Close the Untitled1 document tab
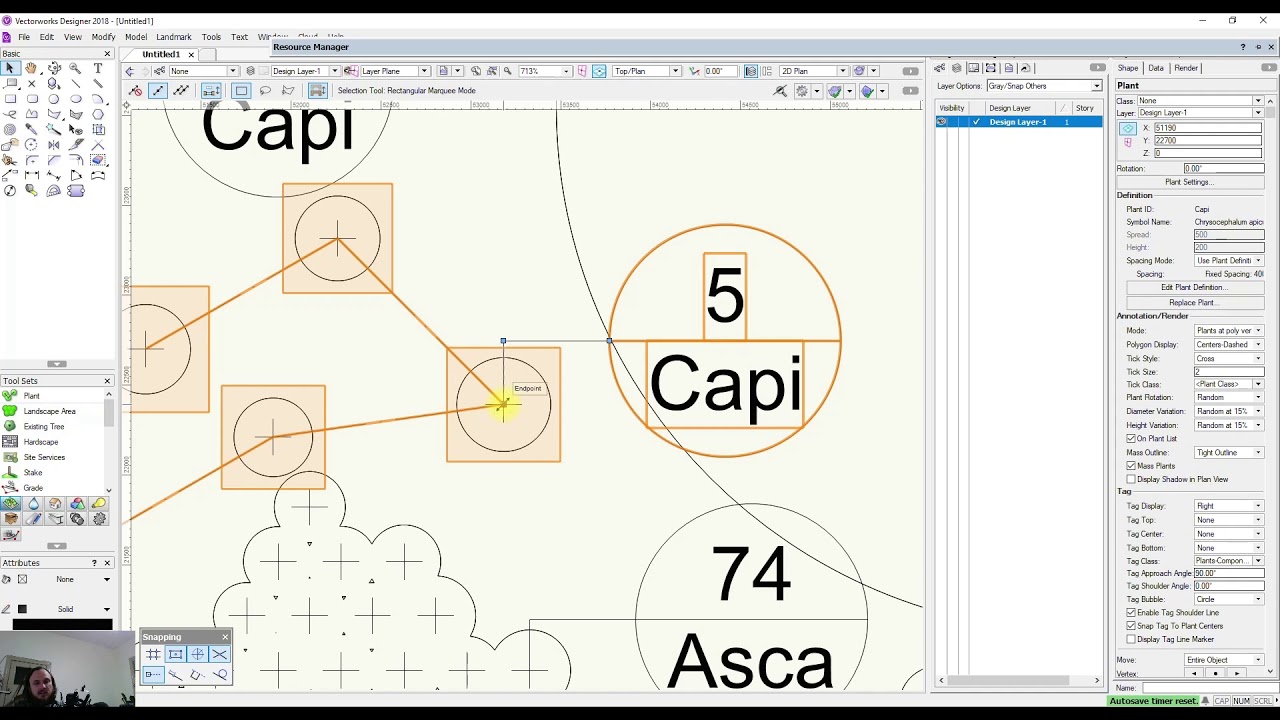Viewport: 1280px width, 720px height. pos(191,55)
